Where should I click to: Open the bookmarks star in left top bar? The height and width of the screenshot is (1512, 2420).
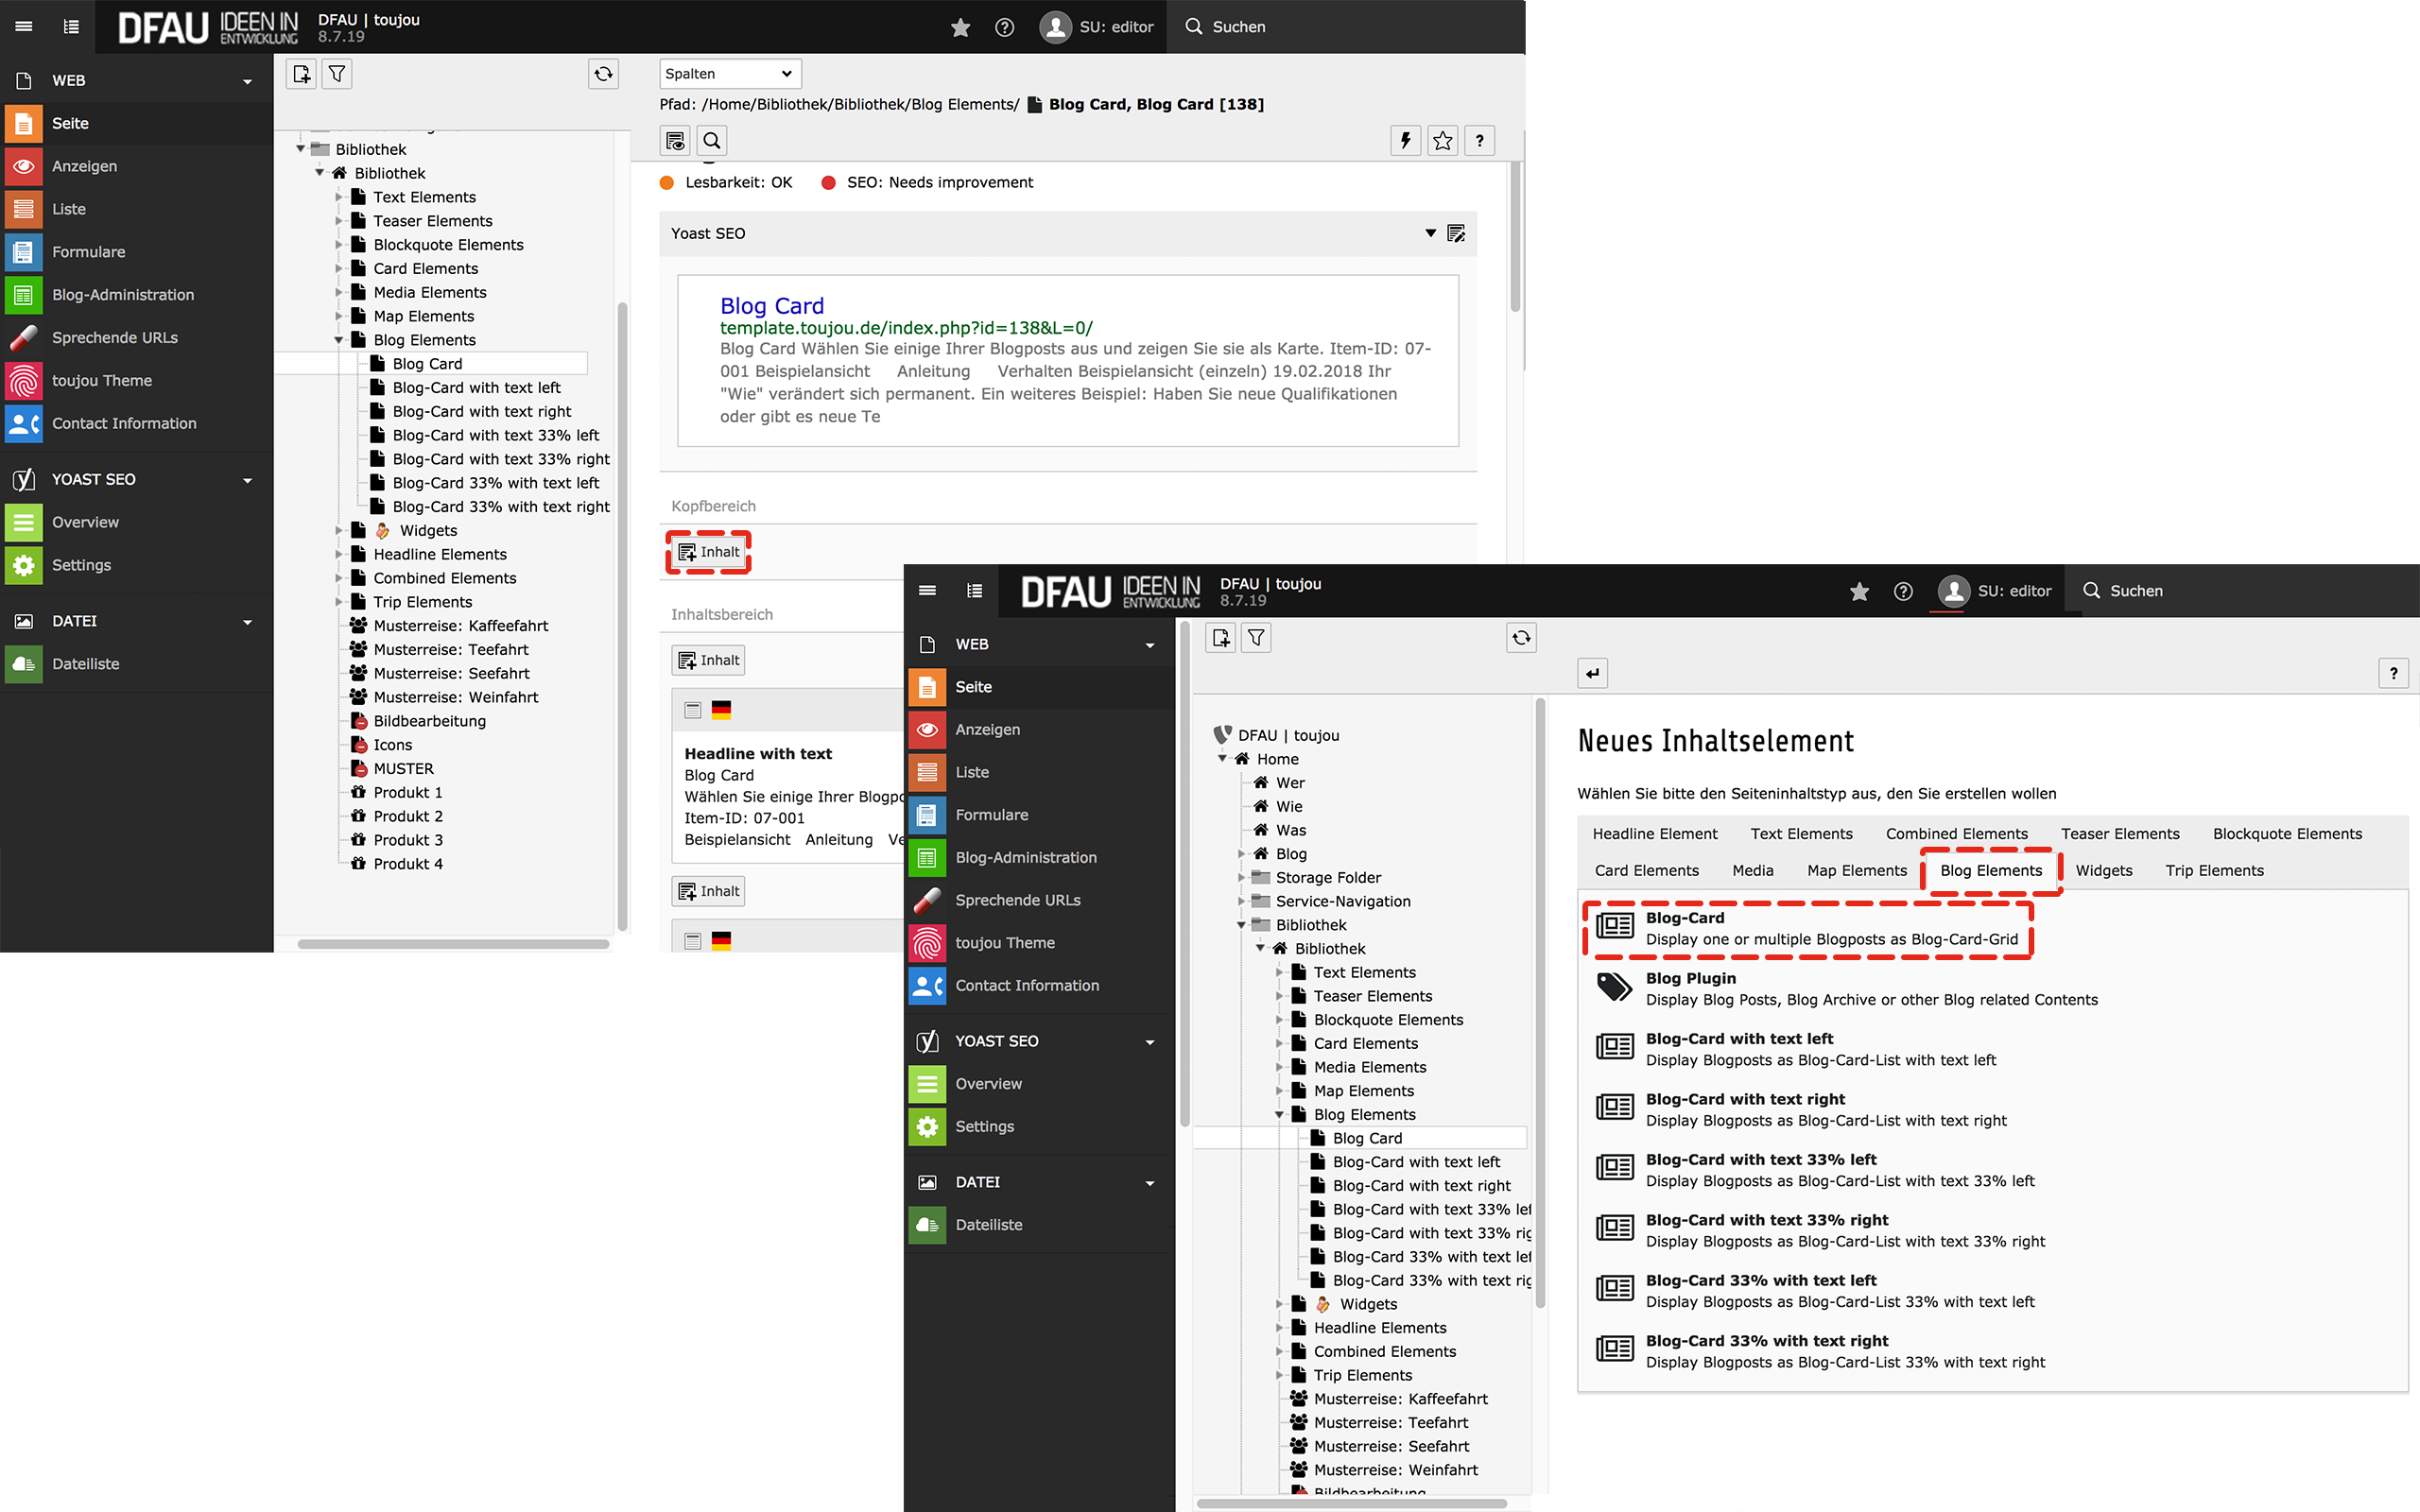pos(960,27)
